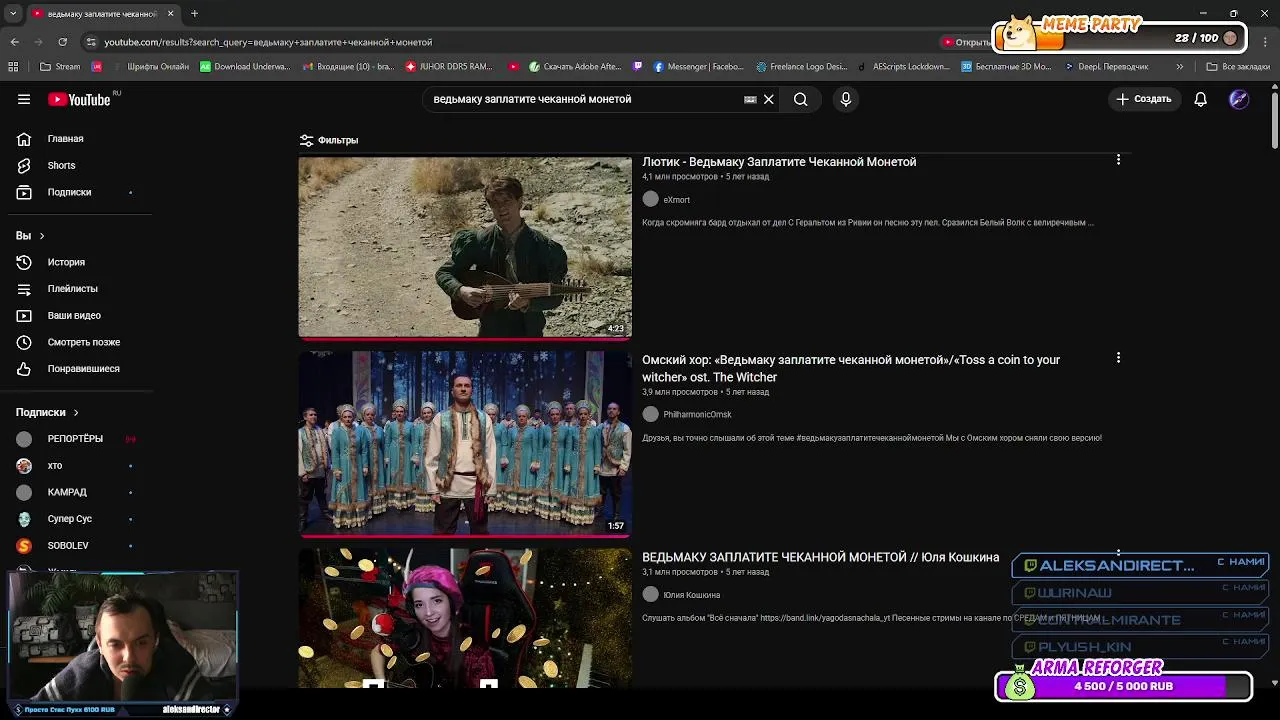Open Скачать Adobe Afte... bookmark
The height and width of the screenshot is (720, 1280).
pos(576,67)
